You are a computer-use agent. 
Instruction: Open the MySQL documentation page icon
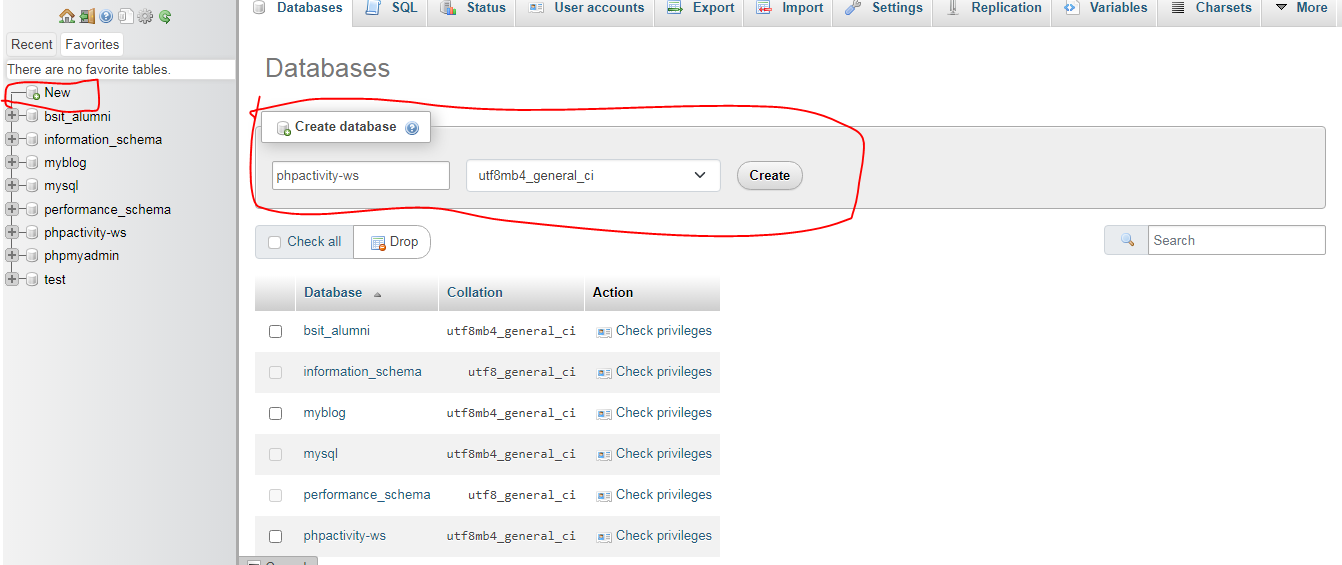tap(125, 16)
